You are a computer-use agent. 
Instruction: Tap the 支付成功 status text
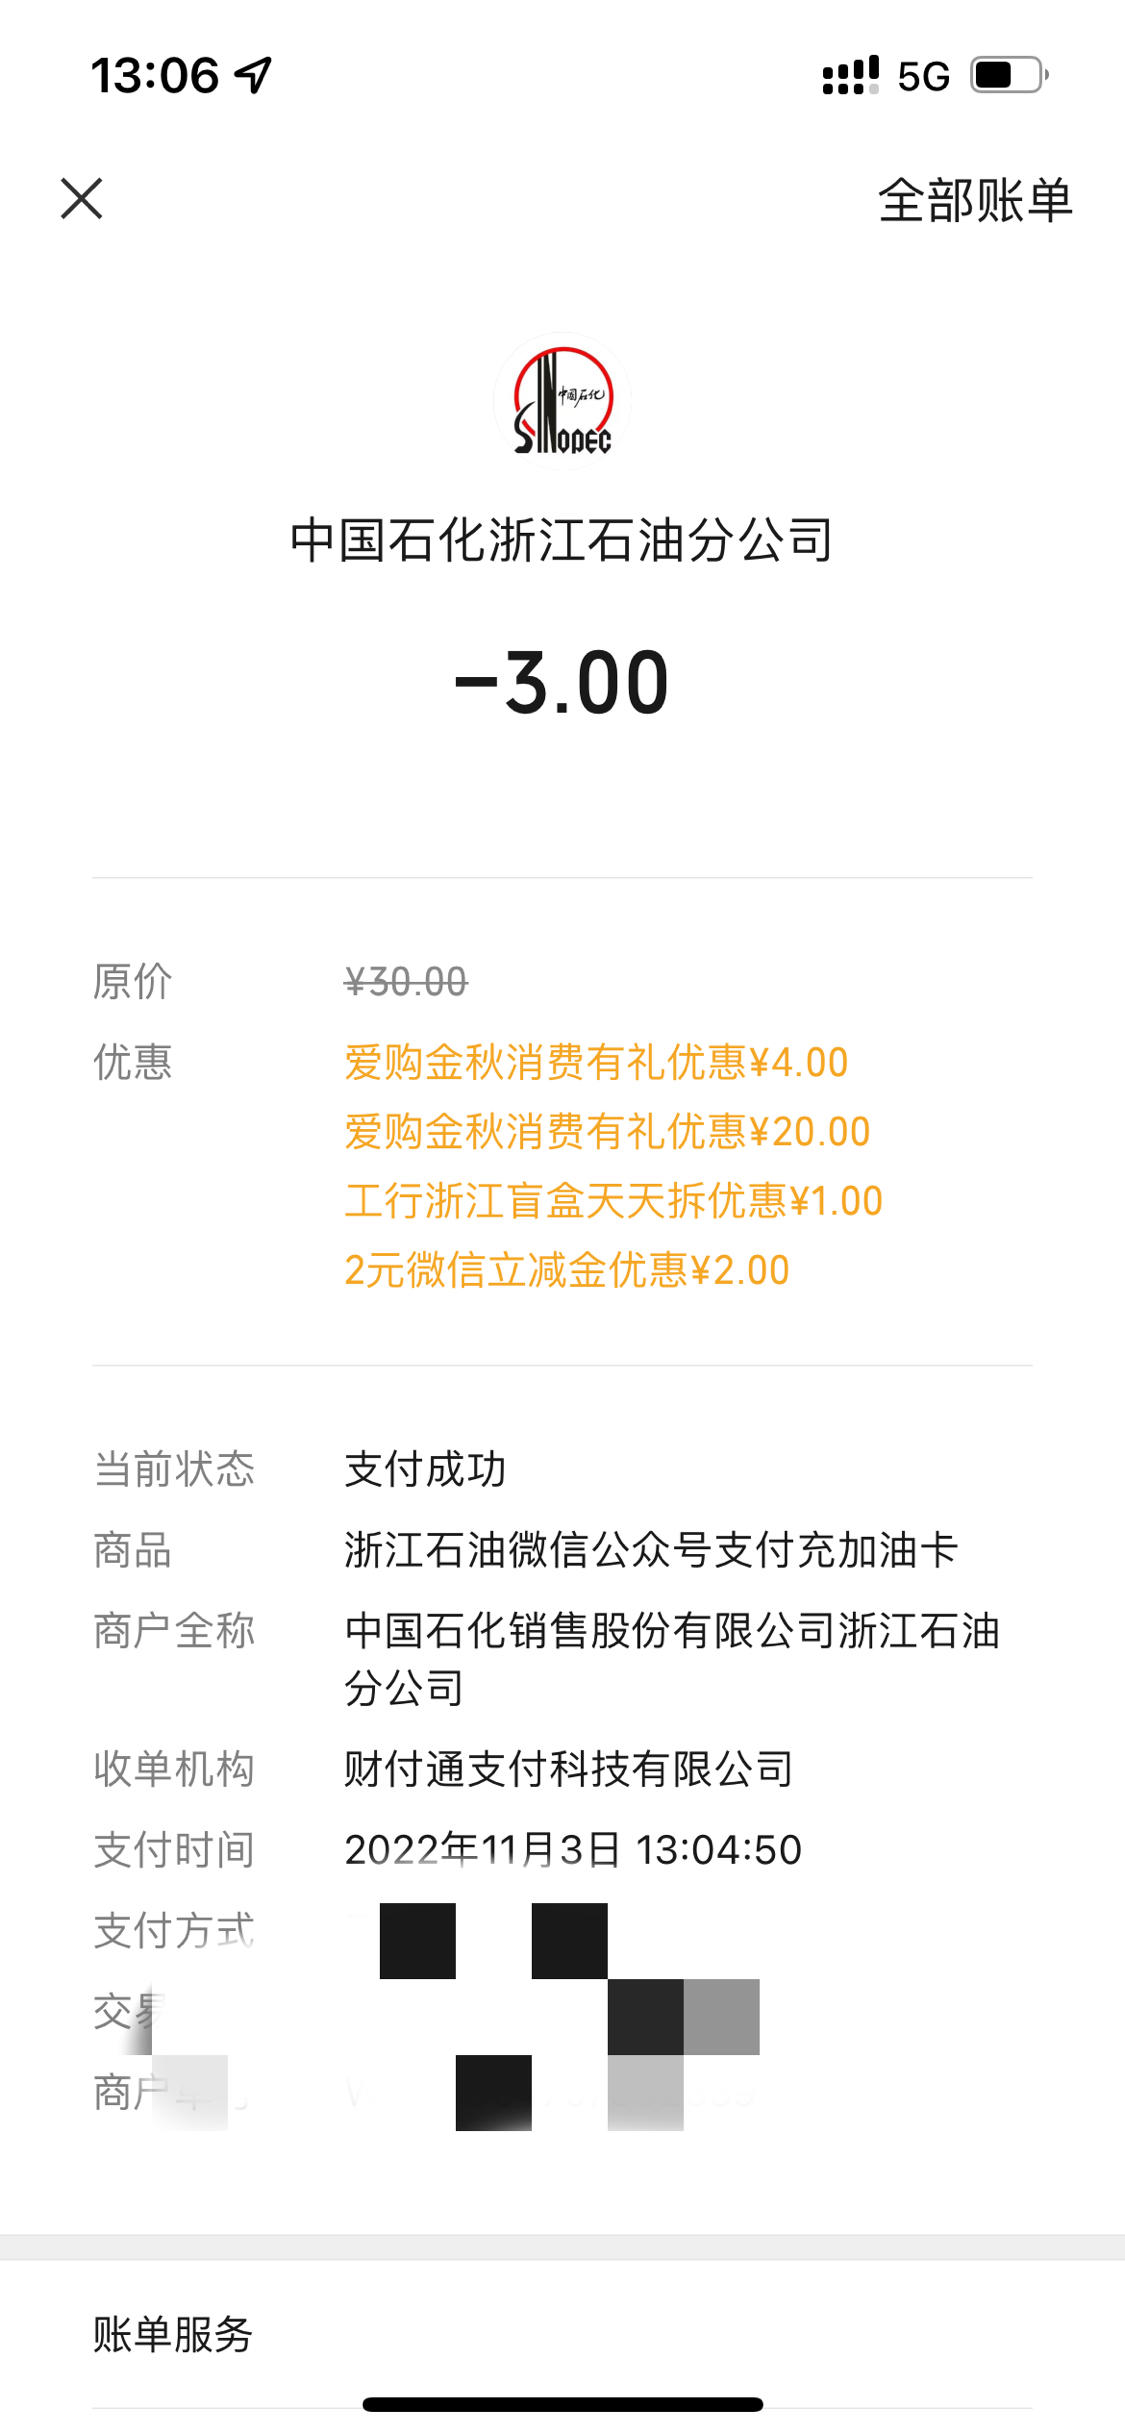pyautogui.click(x=425, y=1469)
